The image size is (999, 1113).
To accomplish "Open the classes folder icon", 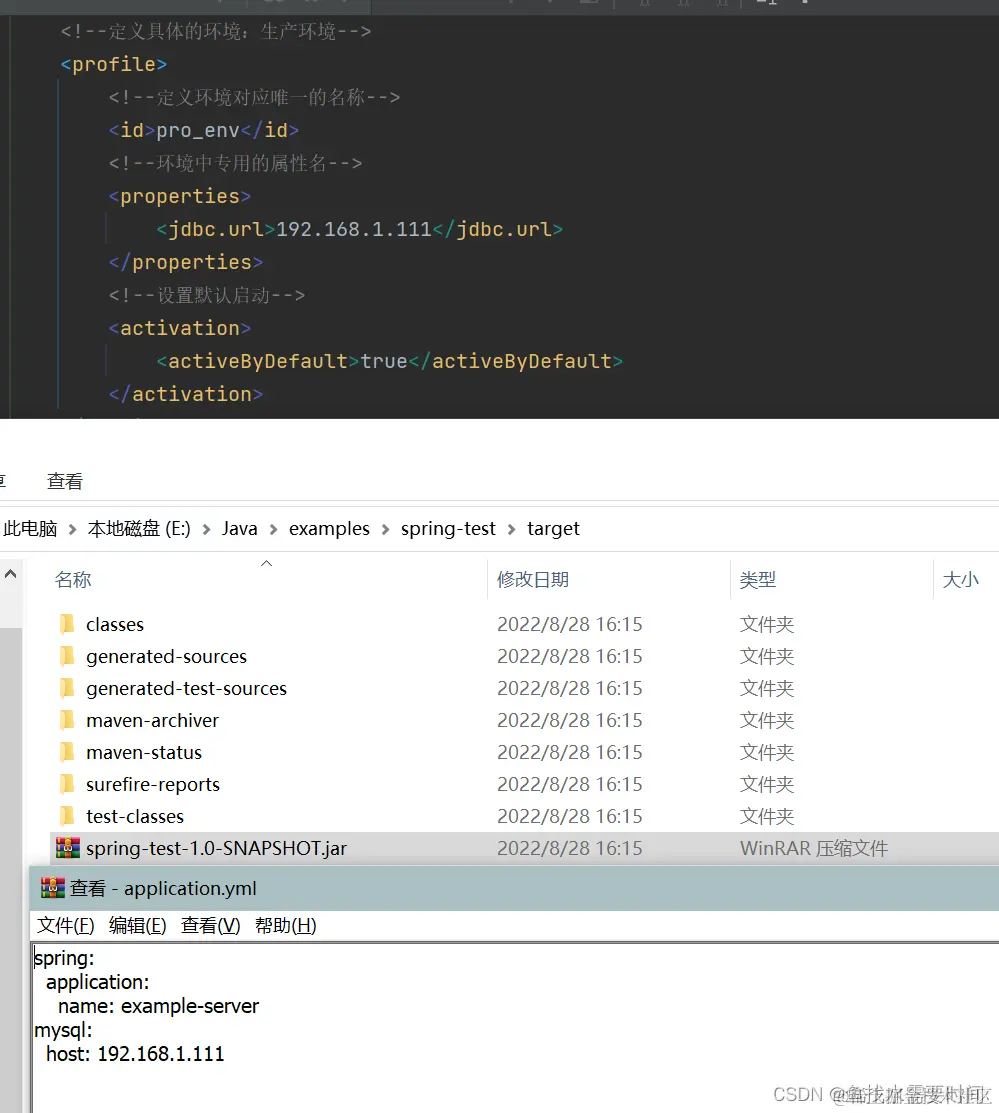I will (x=67, y=624).
